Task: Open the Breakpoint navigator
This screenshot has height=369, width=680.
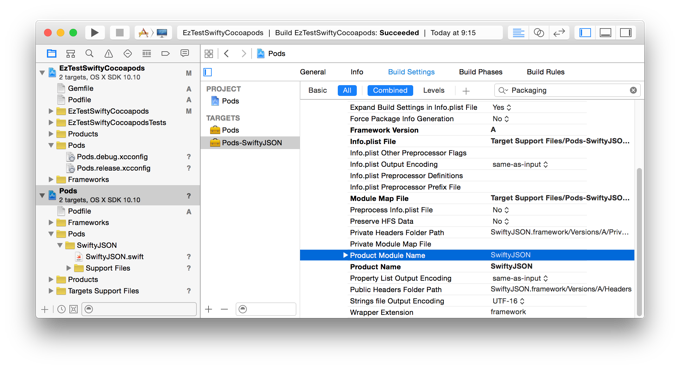Action: tap(165, 53)
